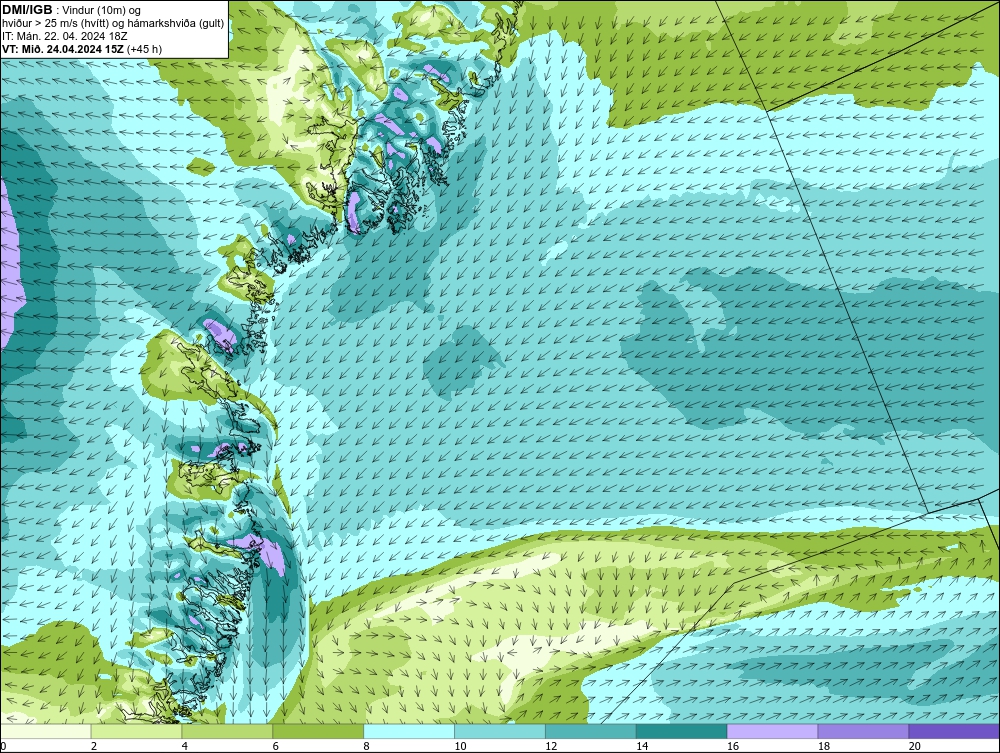Pick the 10–12 m/s turquoise legend swatch

coord(500,732)
